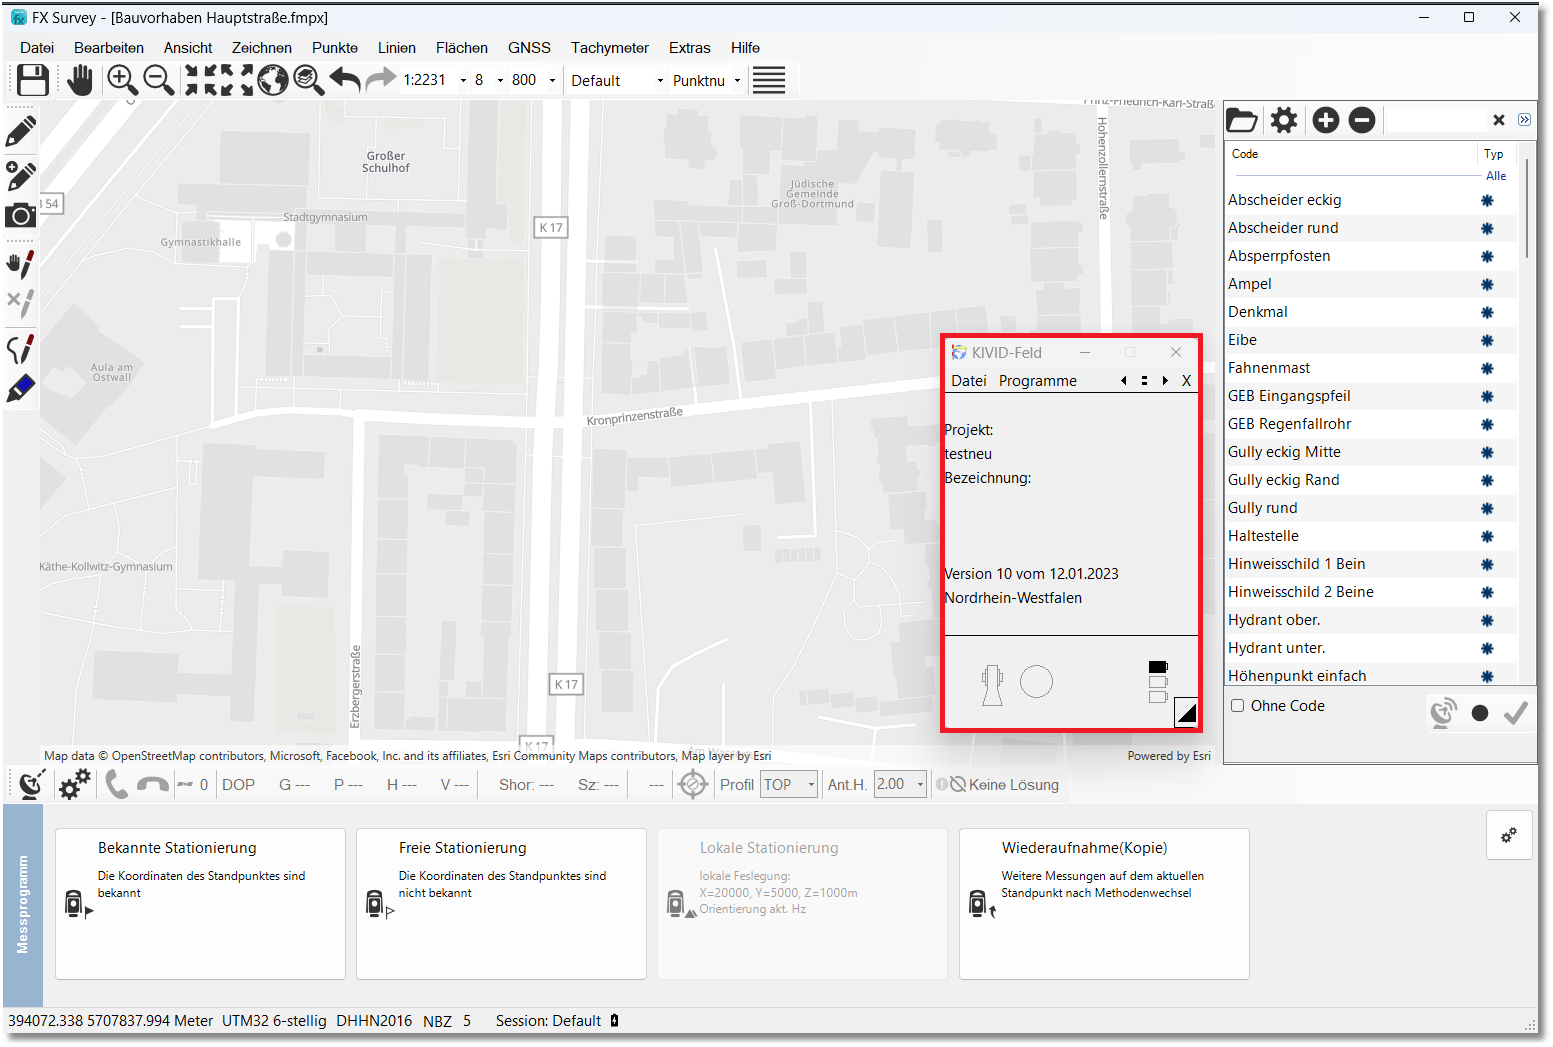Open the camera tool in left sidebar

point(20,216)
